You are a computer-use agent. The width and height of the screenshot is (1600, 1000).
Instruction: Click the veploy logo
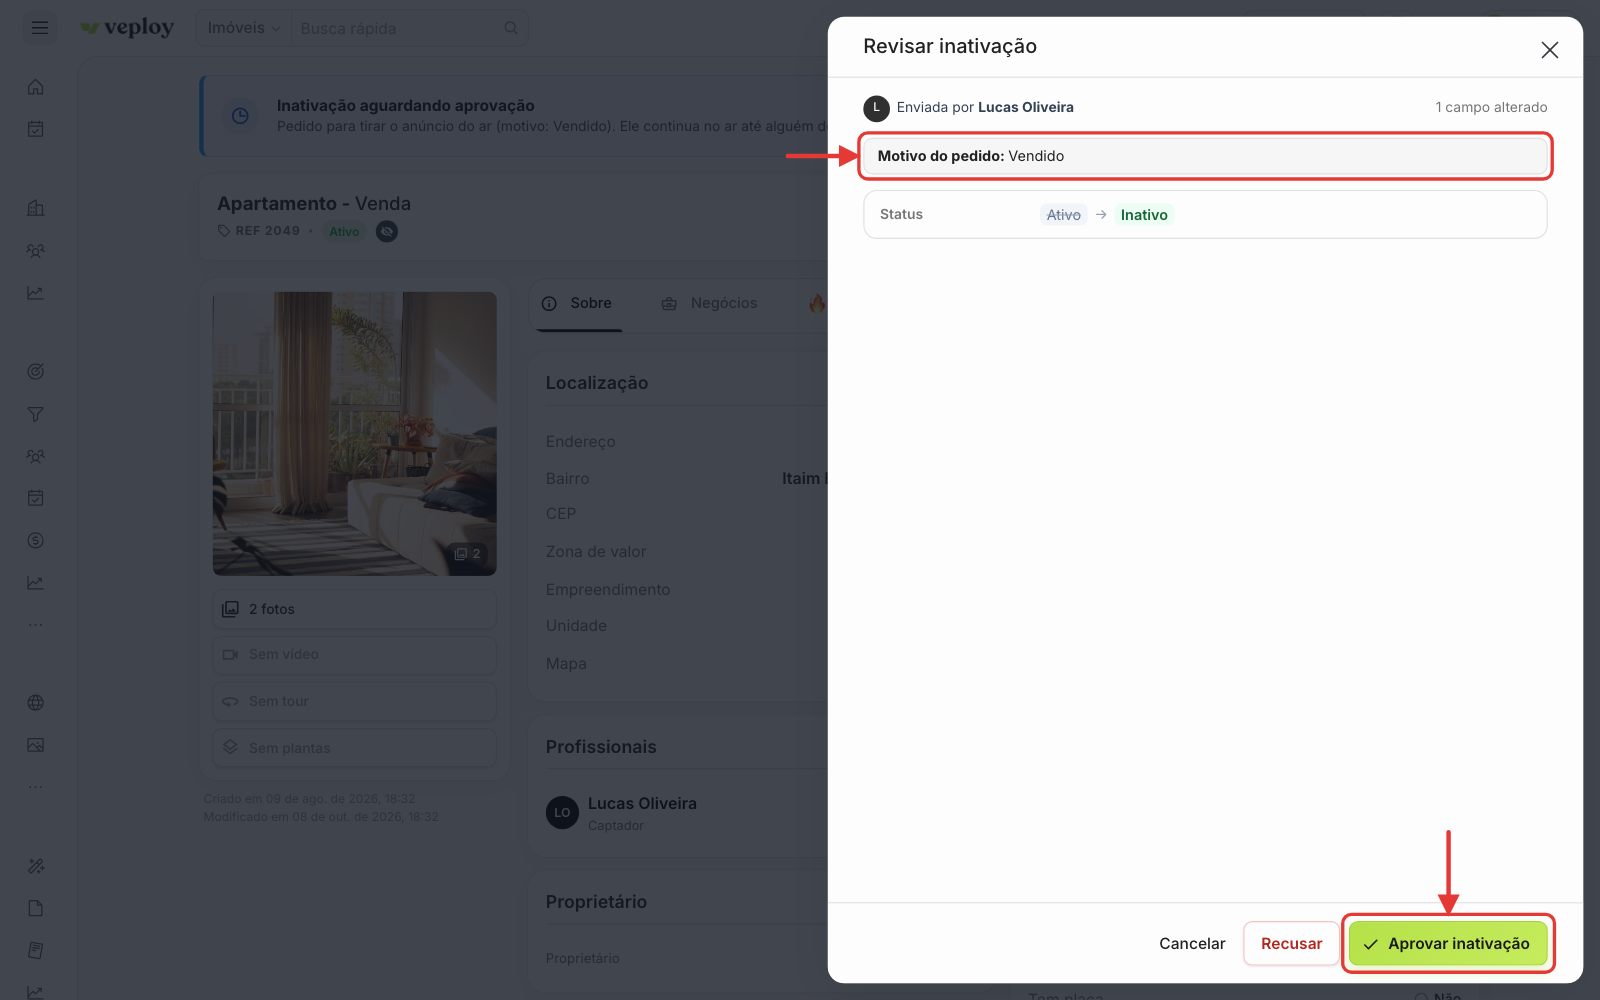click(128, 28)
